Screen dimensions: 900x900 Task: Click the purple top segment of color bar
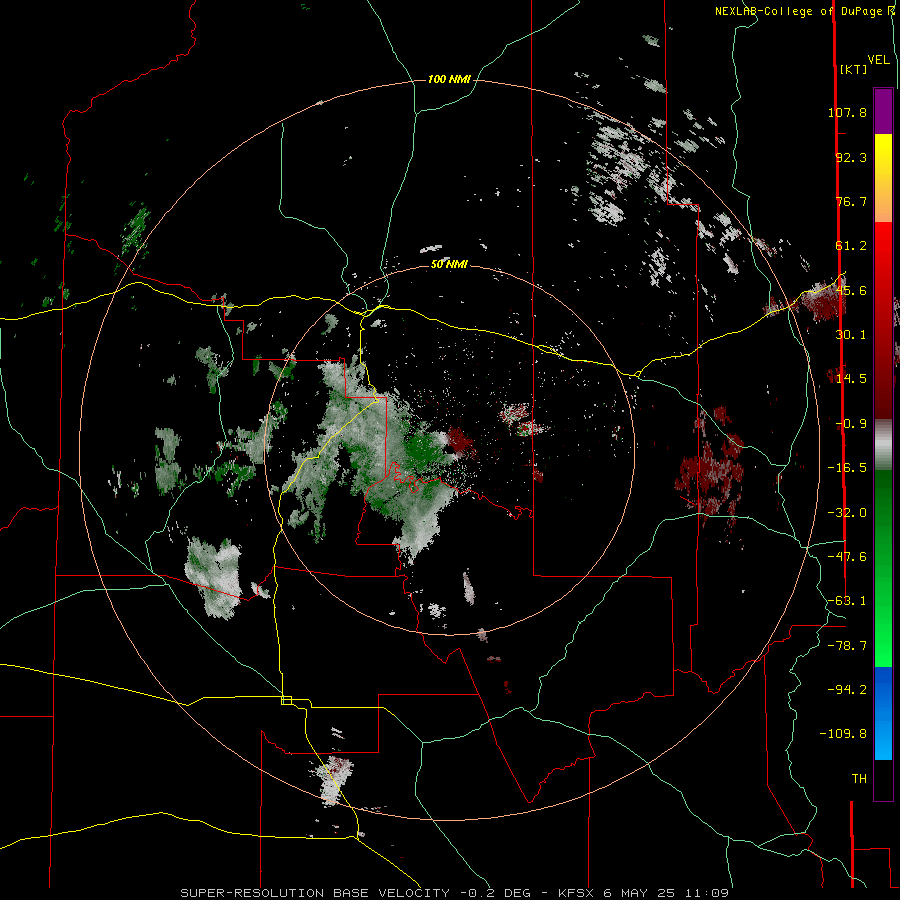(x=883, y=112)
